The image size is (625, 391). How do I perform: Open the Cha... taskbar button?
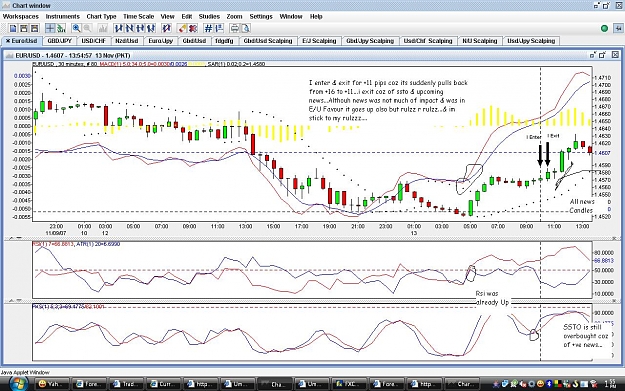click(x=274, y=384)
